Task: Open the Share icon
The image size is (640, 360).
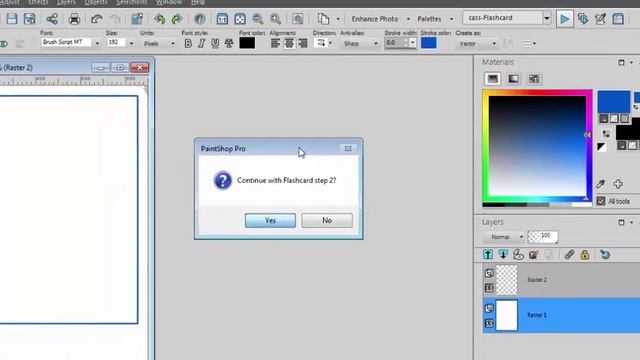Action: coord(52,19)
